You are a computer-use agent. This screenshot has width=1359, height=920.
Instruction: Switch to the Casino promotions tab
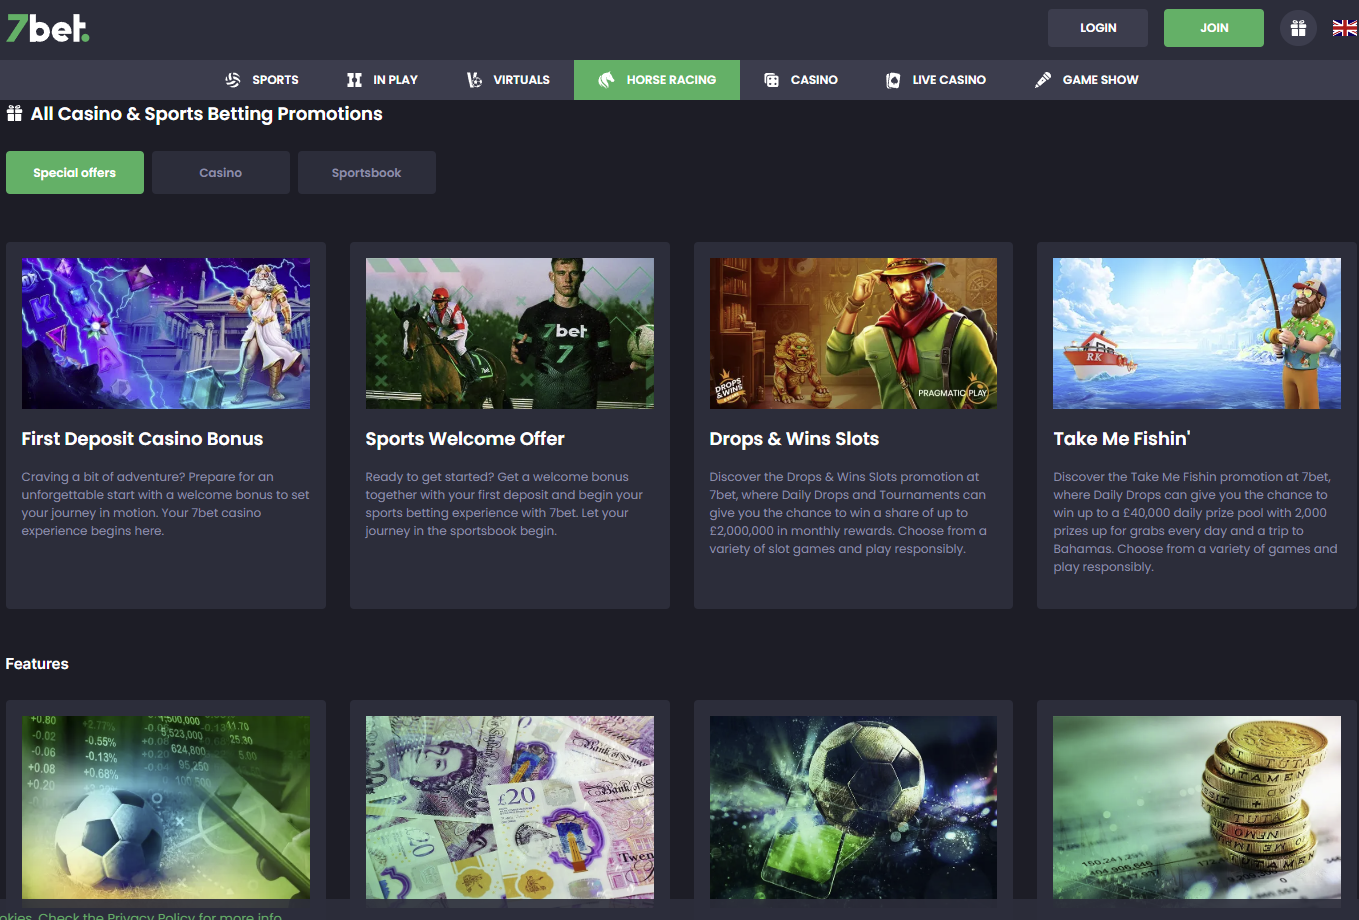220,173
